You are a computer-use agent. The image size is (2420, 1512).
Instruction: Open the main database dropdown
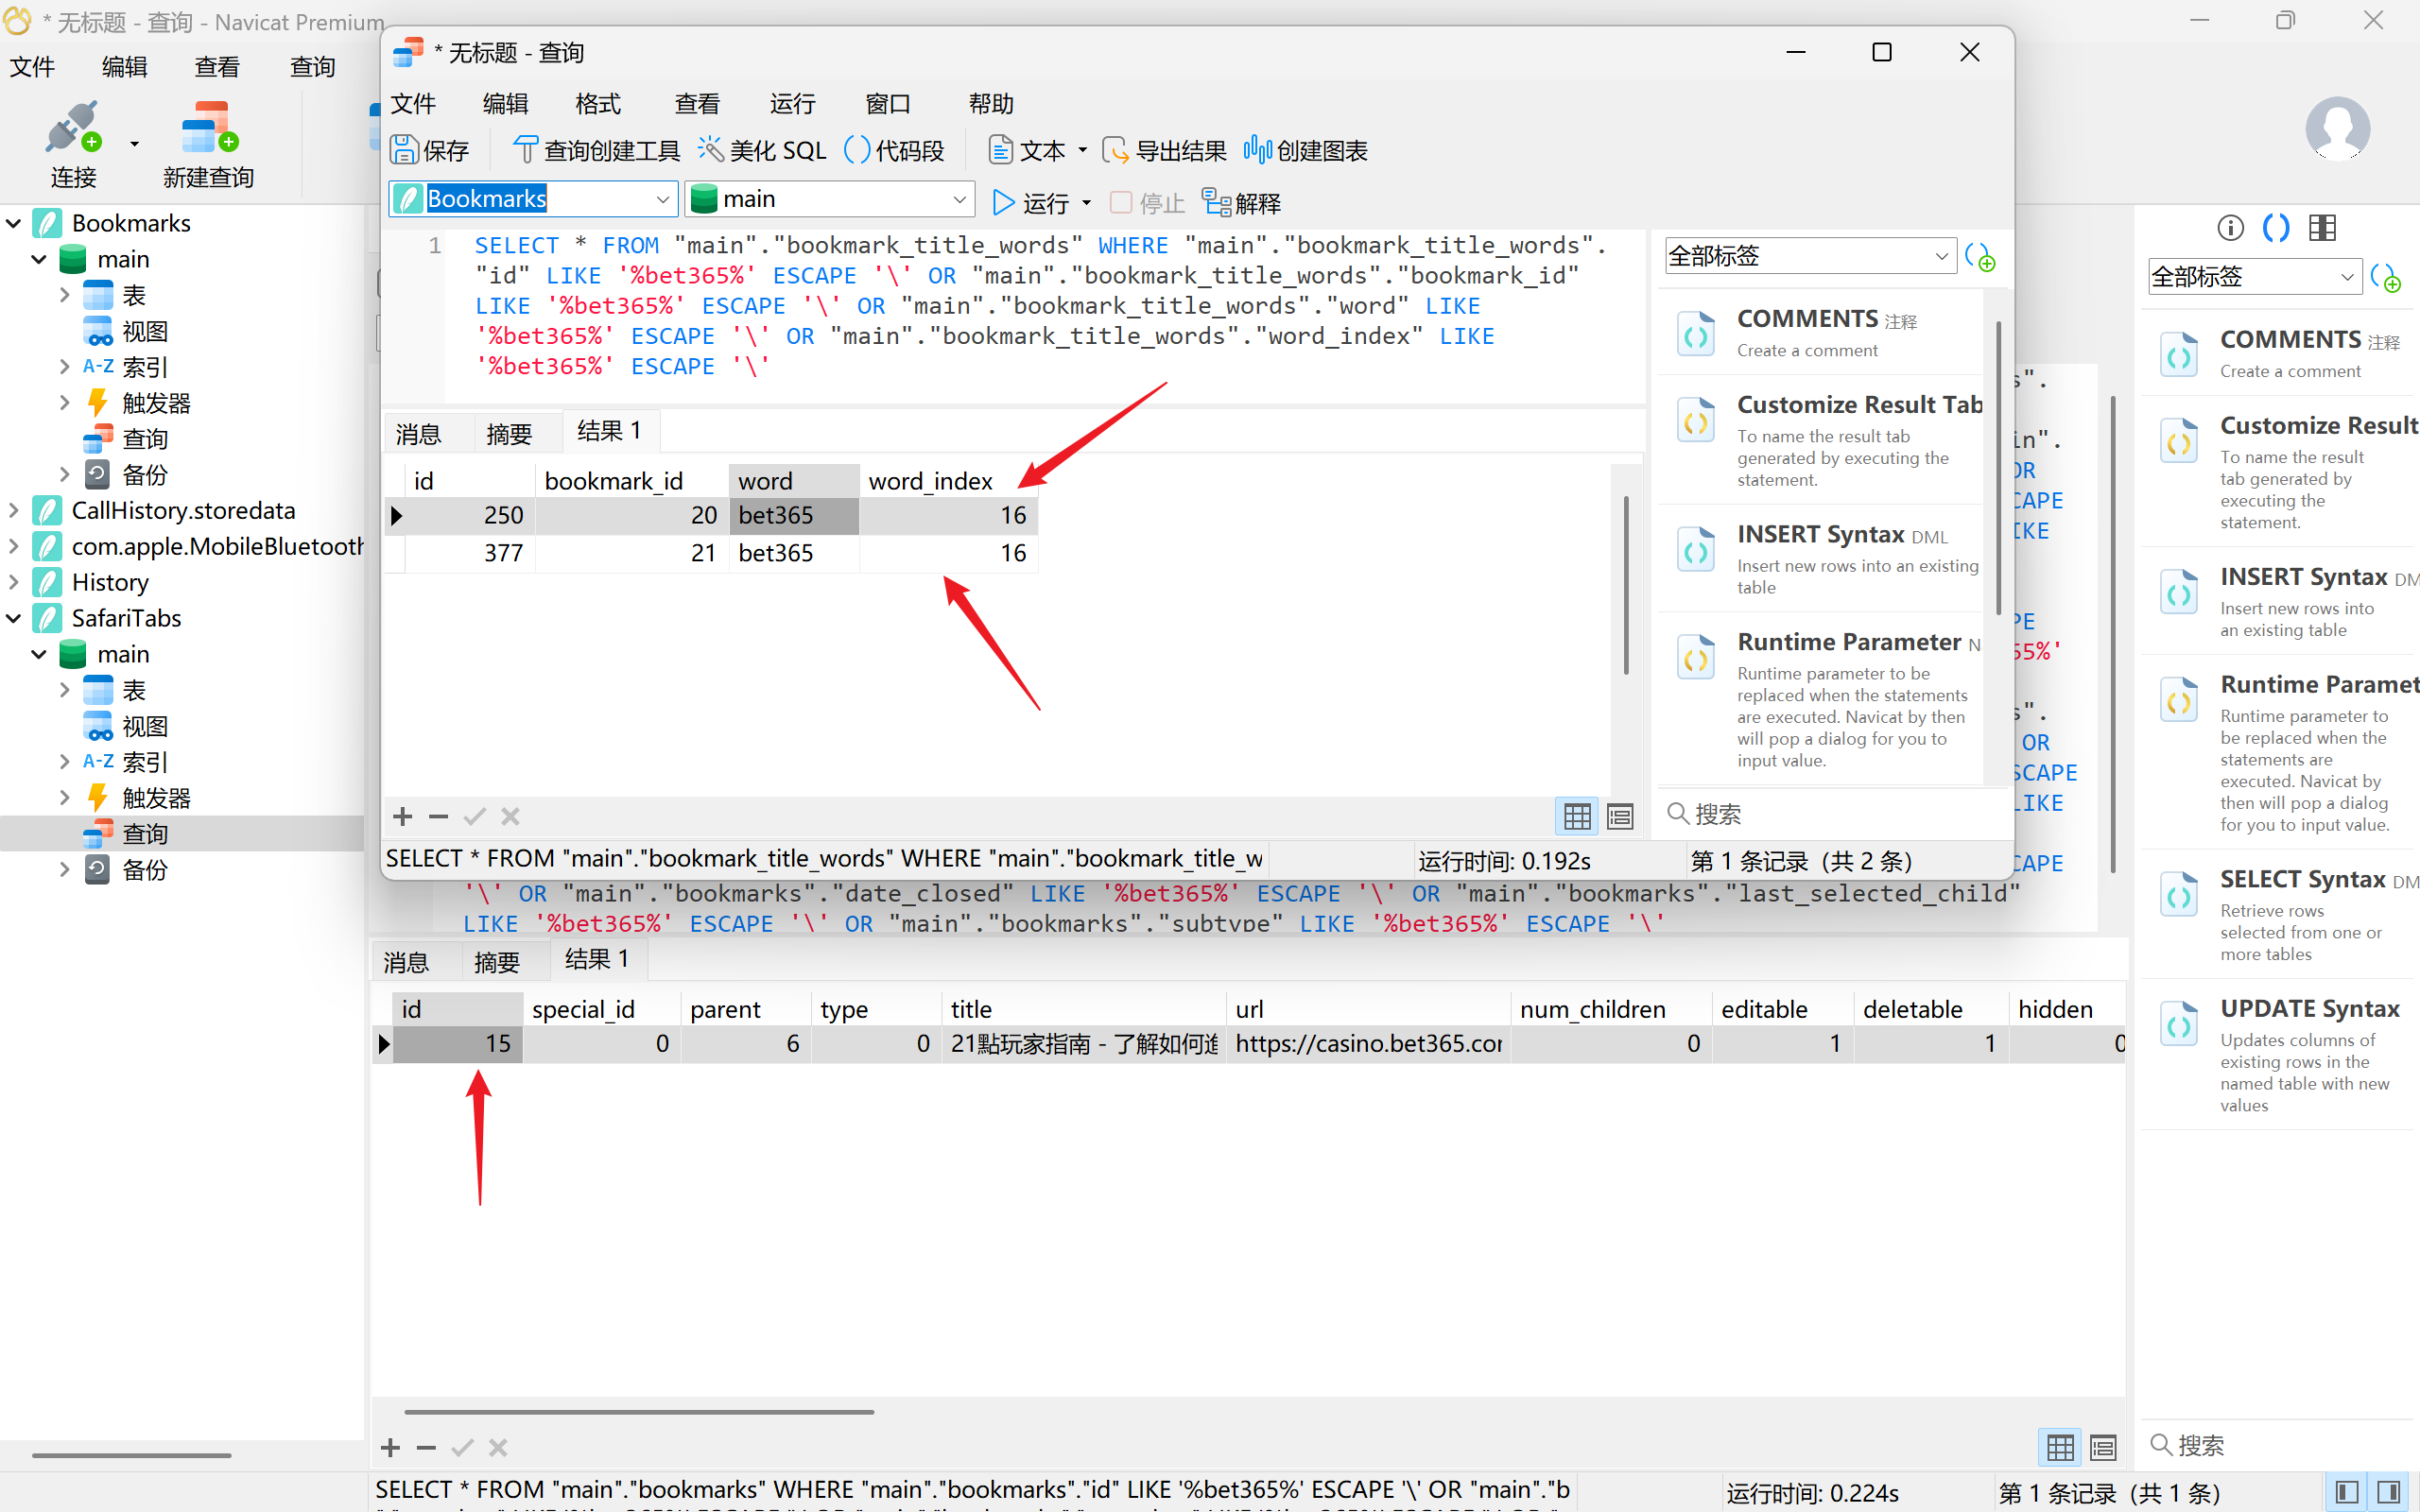958,199
